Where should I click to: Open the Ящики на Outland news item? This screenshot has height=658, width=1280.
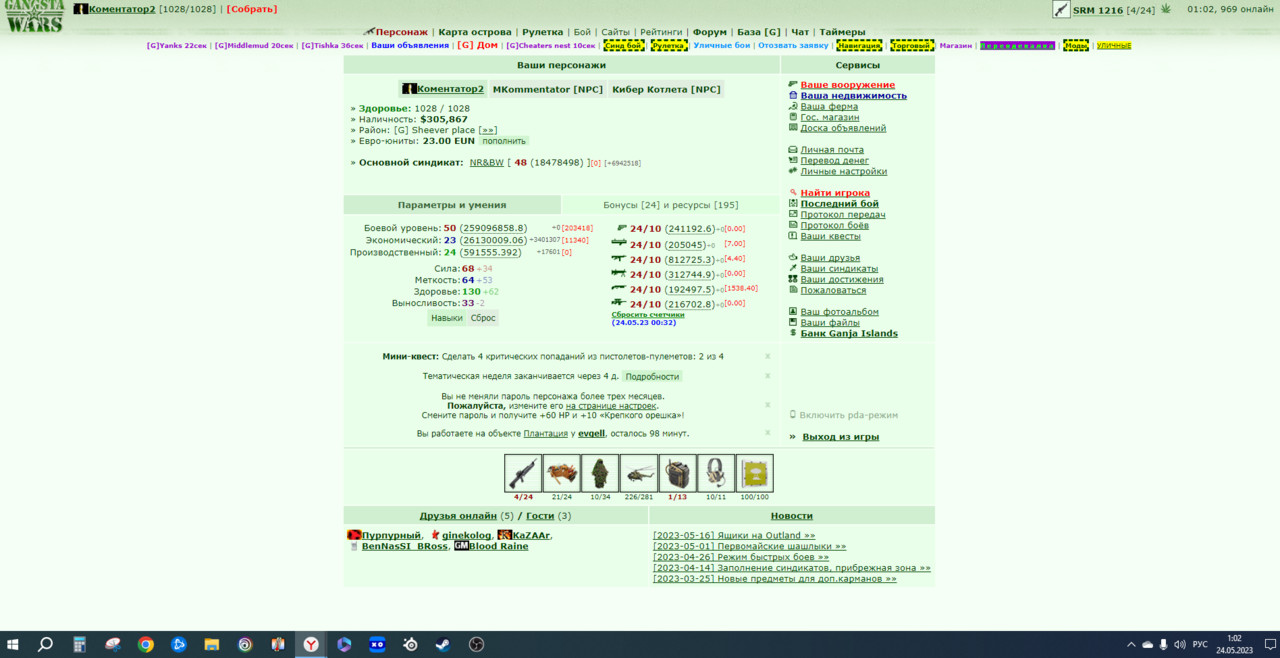tap(734, 536)
